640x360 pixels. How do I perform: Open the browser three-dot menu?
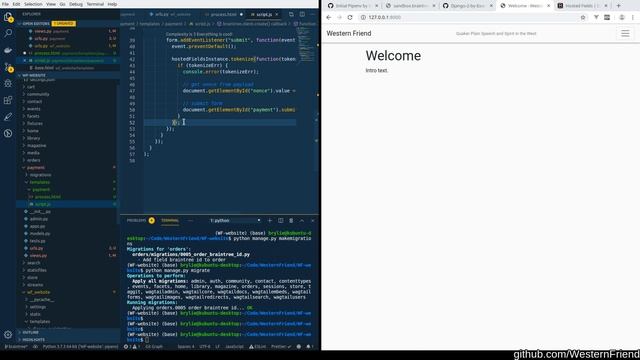[x=633, y=18]
